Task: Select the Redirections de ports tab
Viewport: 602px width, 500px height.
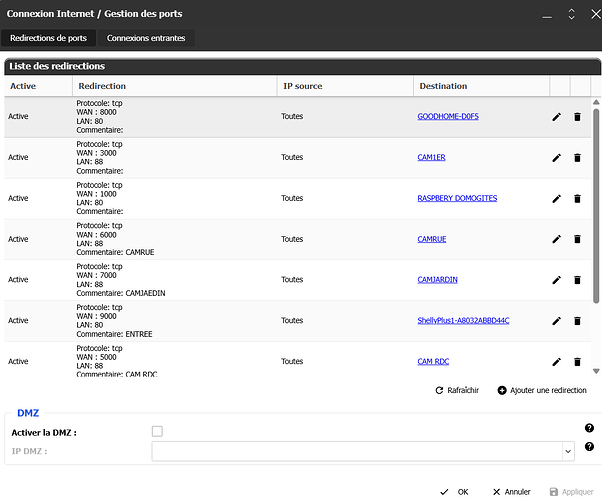Action: tap(48, 38)
